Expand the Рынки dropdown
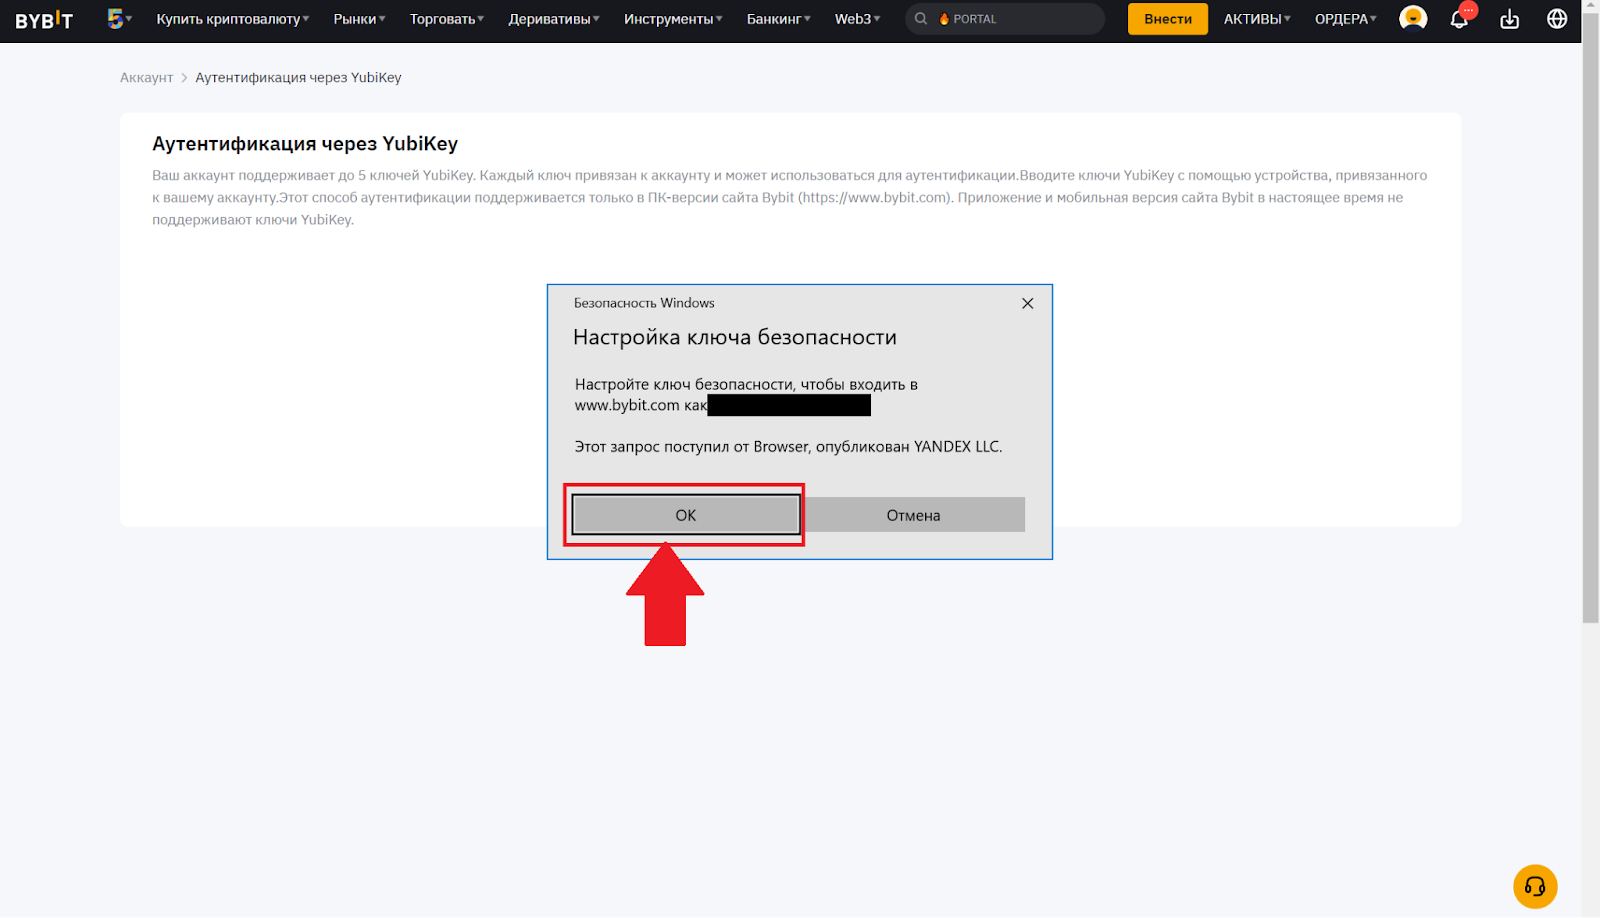The image size is (1600, 918). (x=359, y=19)
